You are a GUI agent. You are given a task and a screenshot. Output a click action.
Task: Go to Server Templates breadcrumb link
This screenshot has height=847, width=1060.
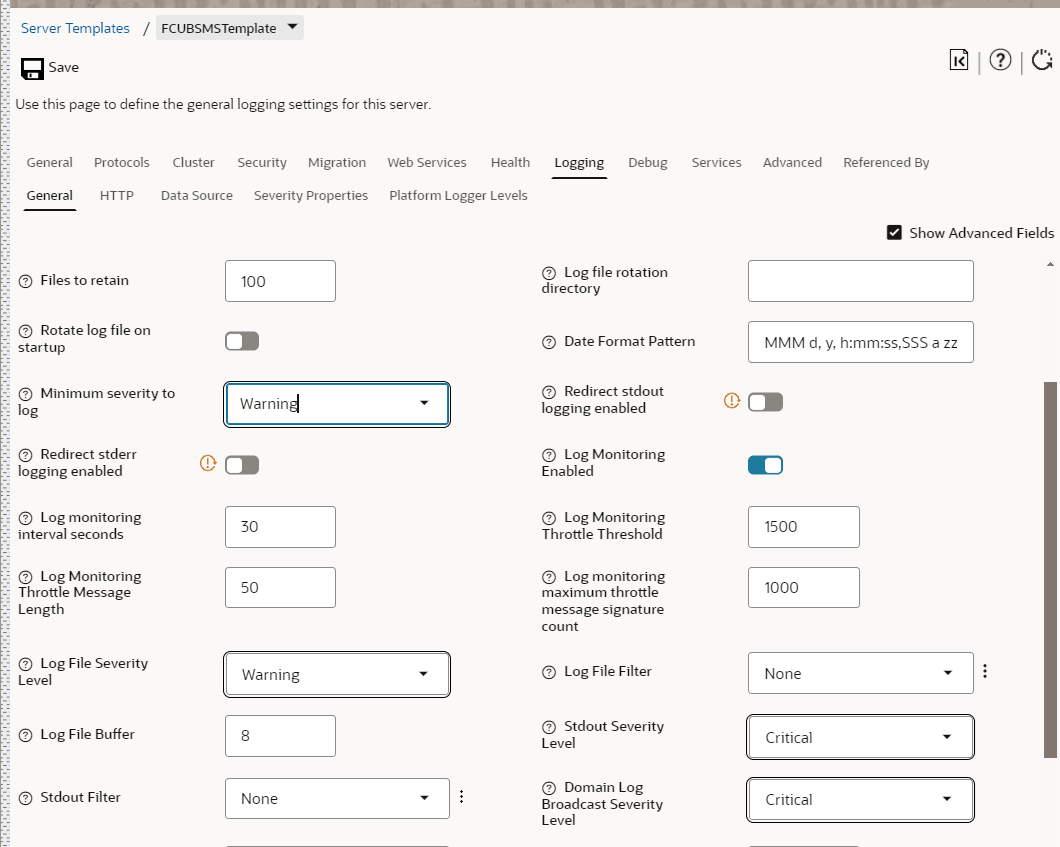75,28
